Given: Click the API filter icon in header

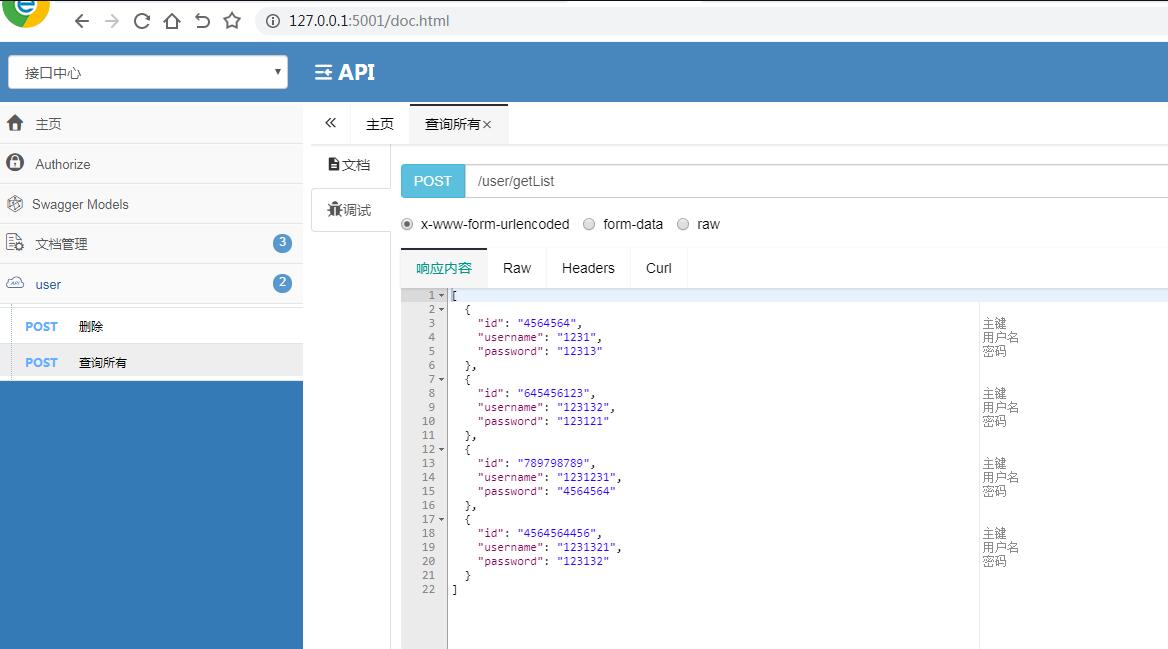Looking at the screenshot, I should click(325, 71).
